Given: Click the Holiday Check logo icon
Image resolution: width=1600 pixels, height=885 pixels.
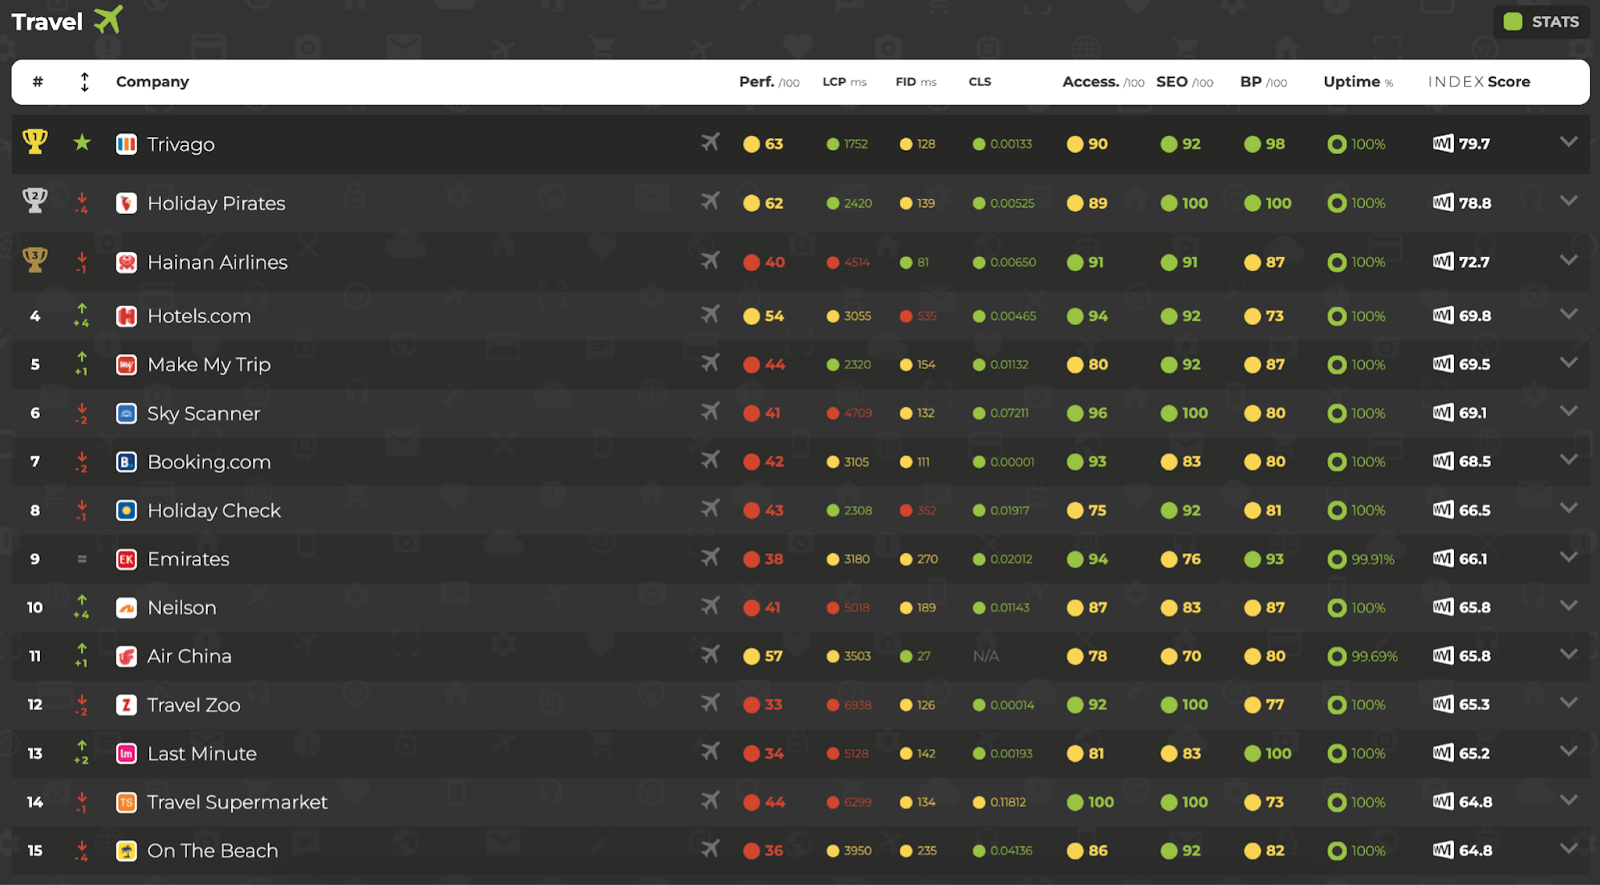Looking at the screenshot, I should (x=126, y=510).
